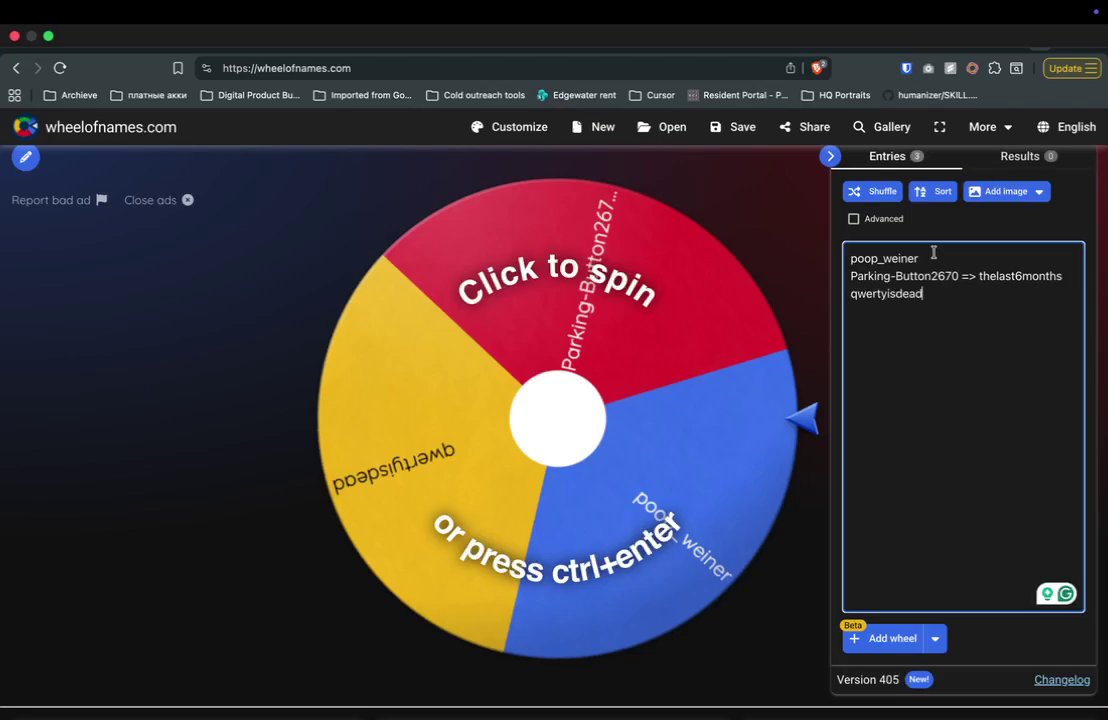1108x720 pixels.
Task: Reload the page with refresh icon
Action: (x=60, y=68)
